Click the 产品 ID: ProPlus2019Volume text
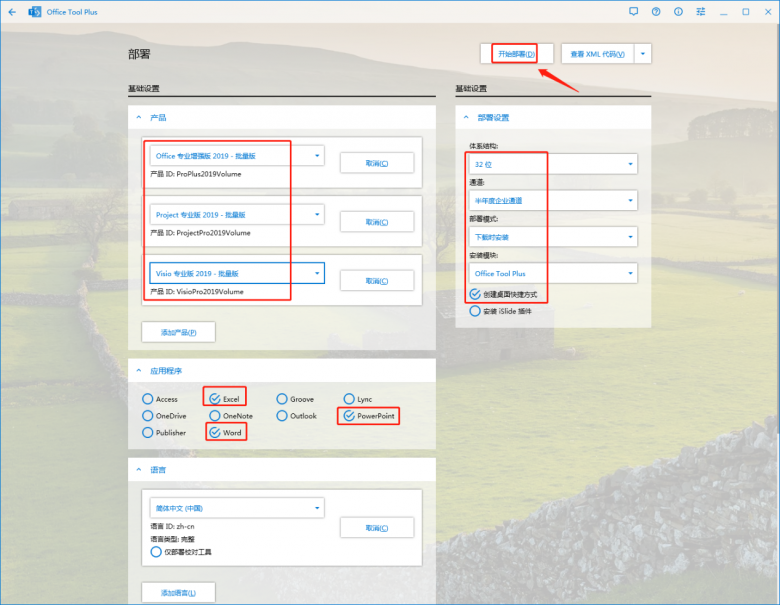The height and width of the screenshot is (605, 780). tap(196, 174)
